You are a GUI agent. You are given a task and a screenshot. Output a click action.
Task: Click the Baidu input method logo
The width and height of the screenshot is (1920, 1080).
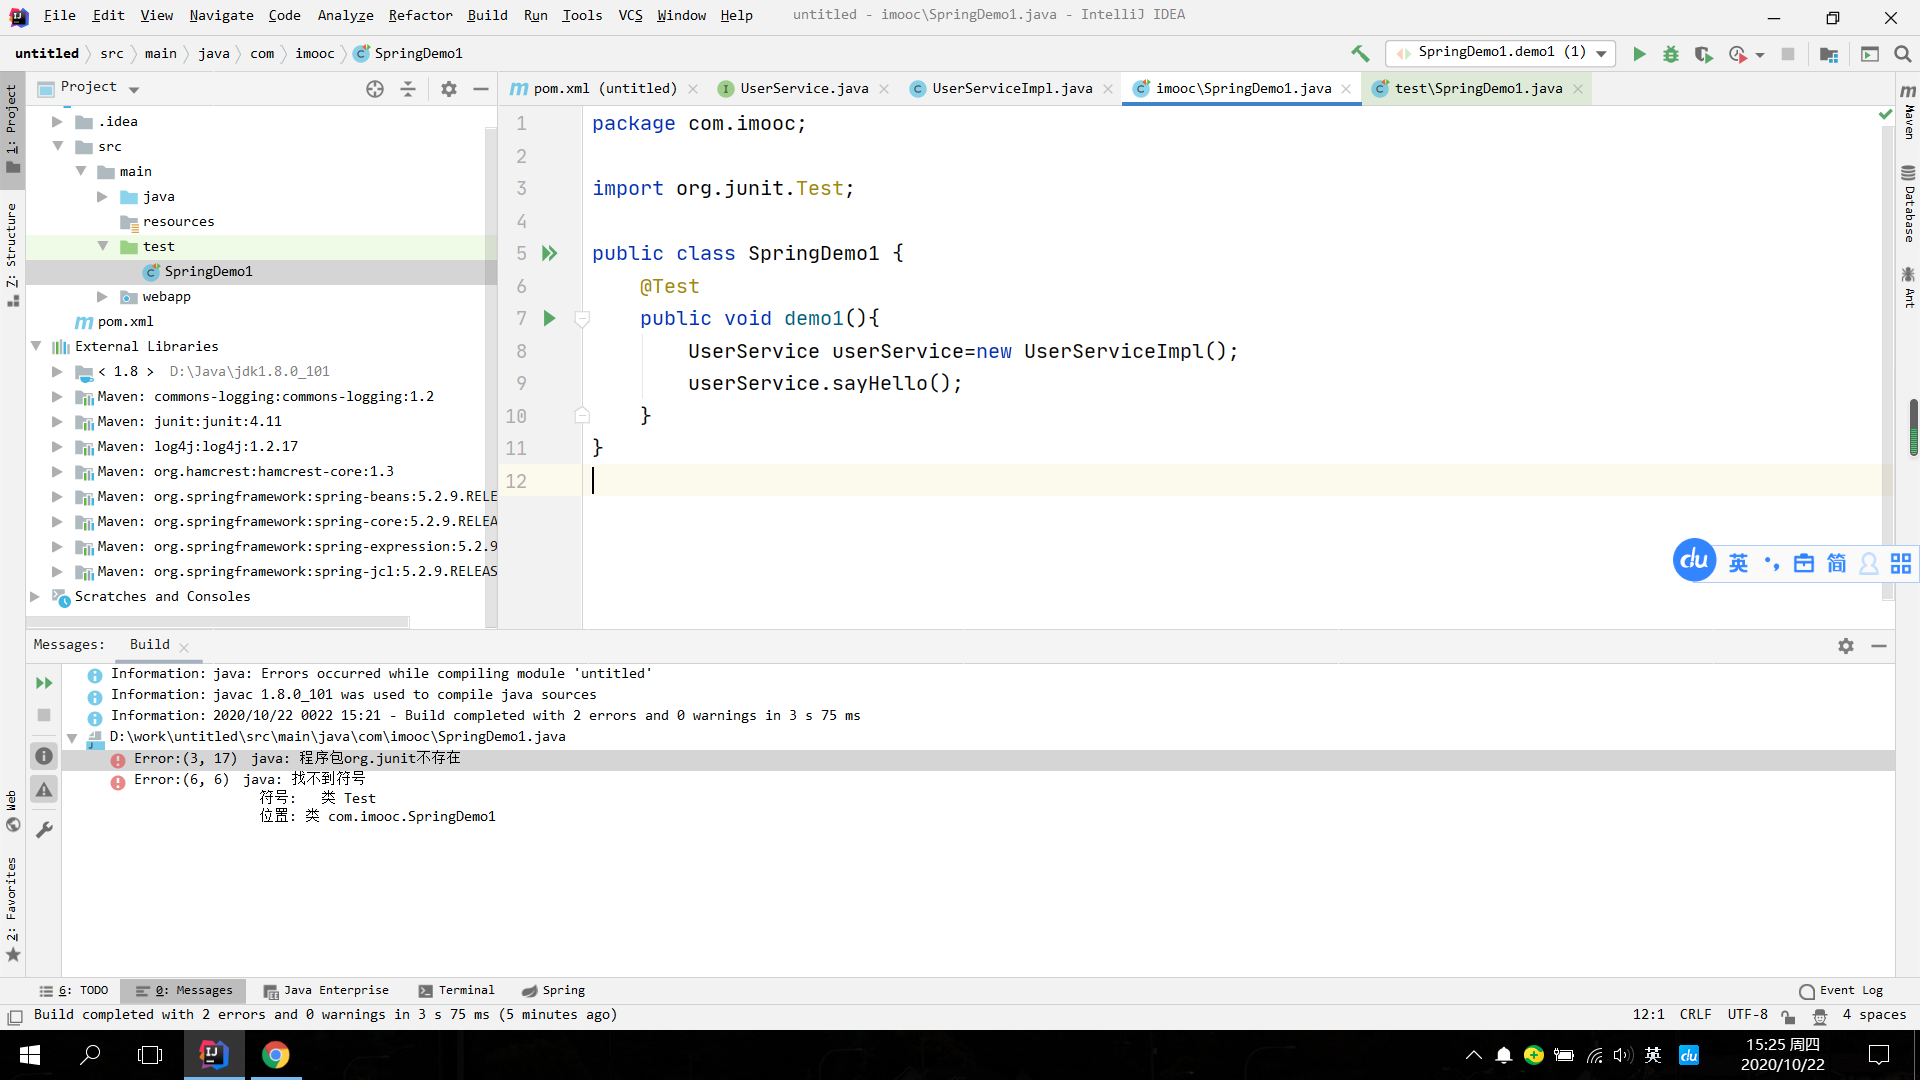(x=1694, y=560)
